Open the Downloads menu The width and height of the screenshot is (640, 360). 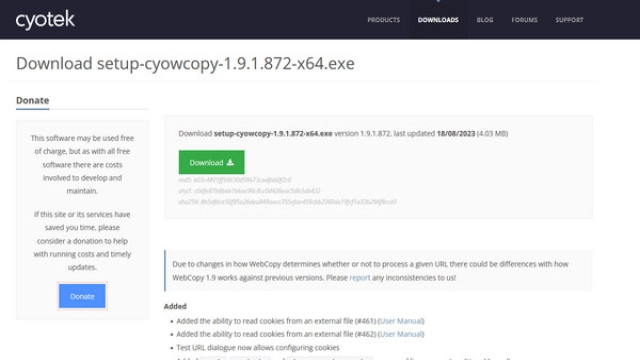(x=438, y=20)
